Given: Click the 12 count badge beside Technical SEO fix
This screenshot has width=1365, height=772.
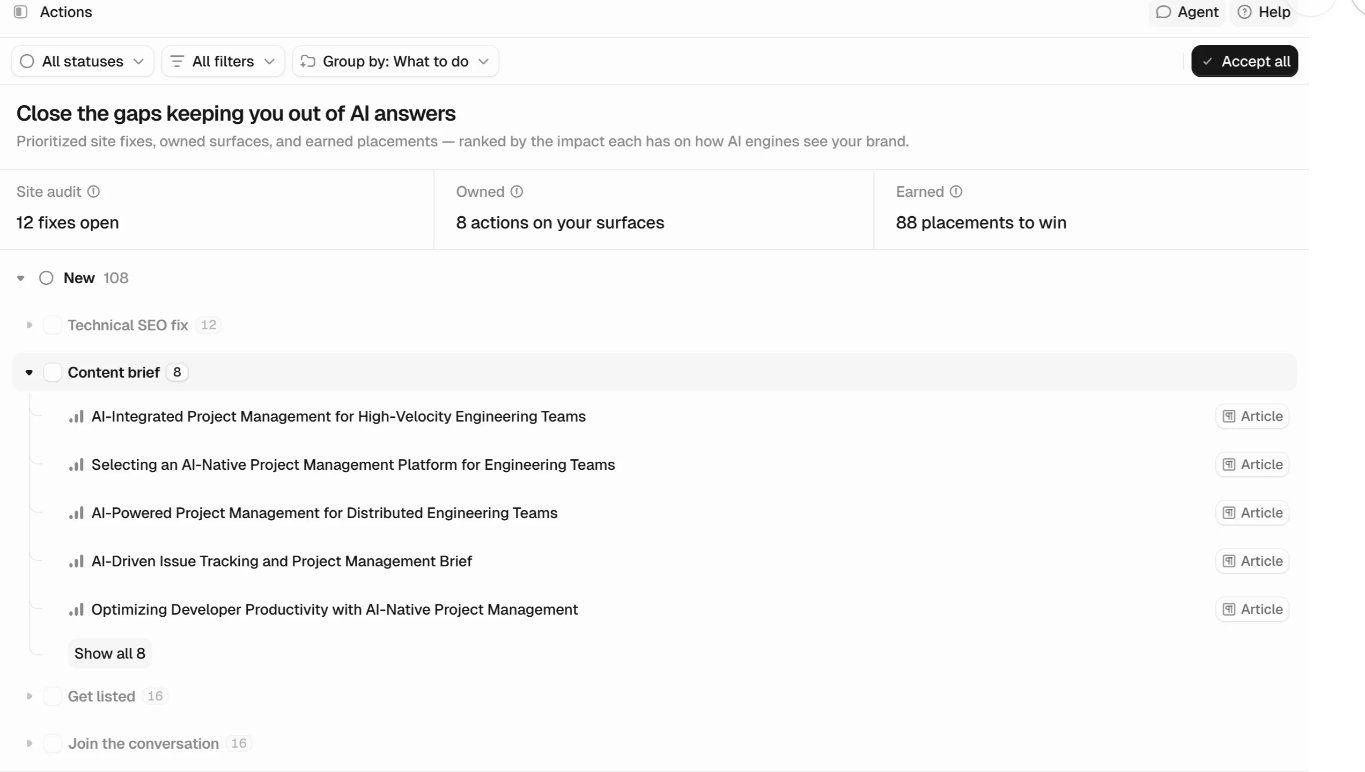Looking at the screenshot, I should click(x=208, y=325).
